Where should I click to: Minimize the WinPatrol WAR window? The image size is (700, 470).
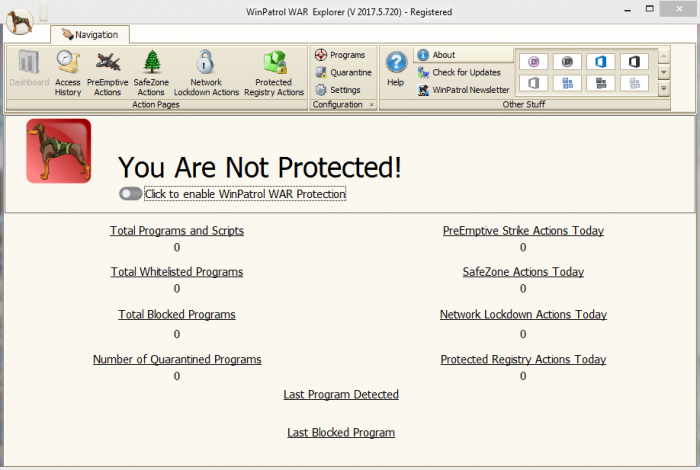tap(627, 9)
